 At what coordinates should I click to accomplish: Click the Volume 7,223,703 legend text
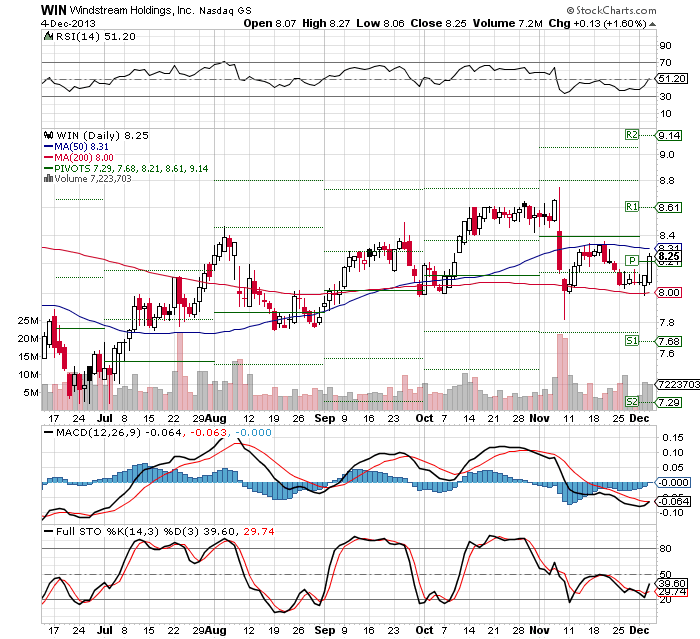(x=93, y=179)
